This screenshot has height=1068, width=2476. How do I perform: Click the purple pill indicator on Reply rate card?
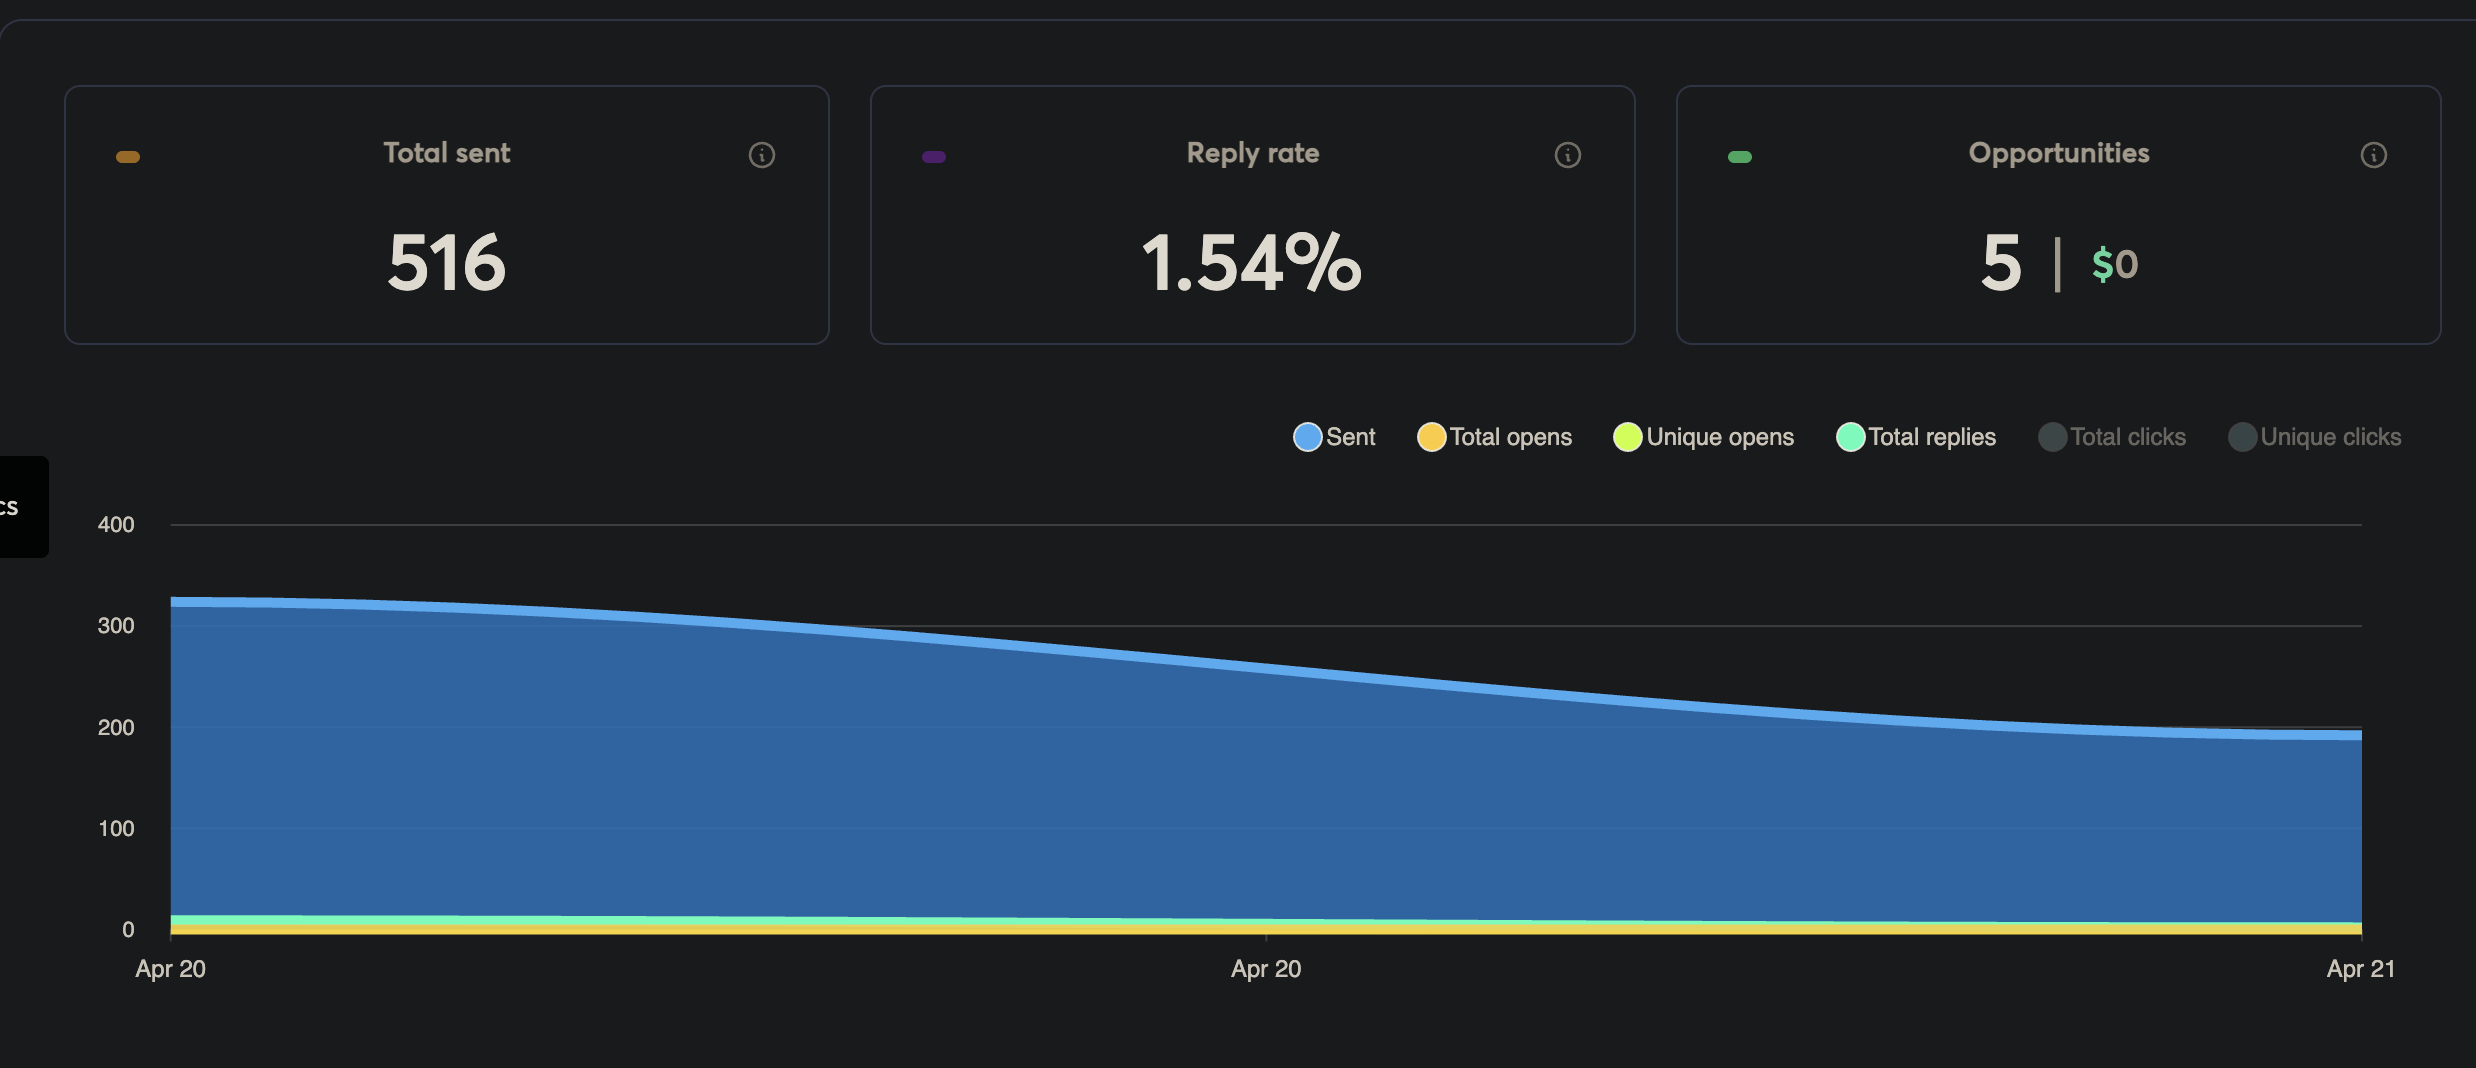(x=934, y=157)
